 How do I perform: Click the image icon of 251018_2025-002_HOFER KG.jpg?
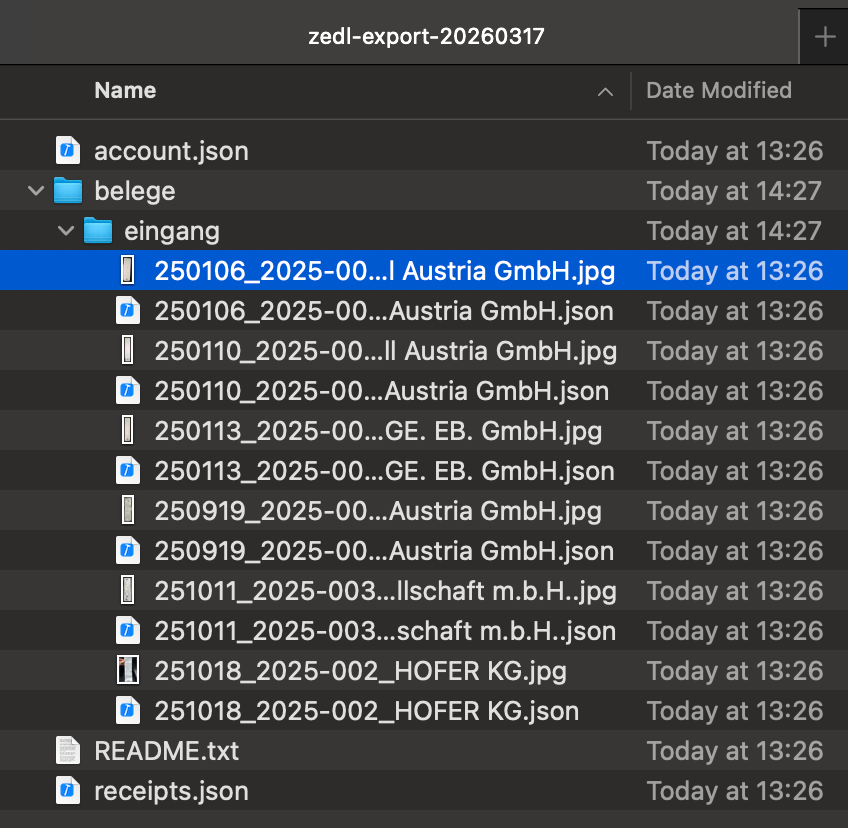[x=127, y=670]
